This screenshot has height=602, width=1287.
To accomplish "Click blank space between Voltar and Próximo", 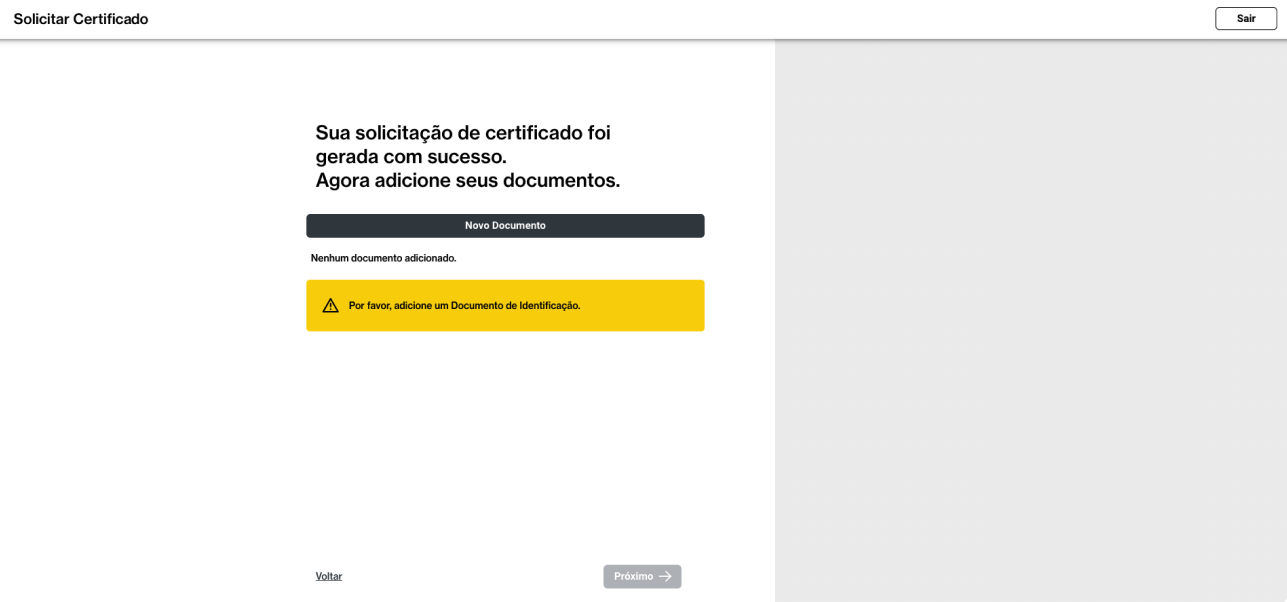I will point(470,577).
